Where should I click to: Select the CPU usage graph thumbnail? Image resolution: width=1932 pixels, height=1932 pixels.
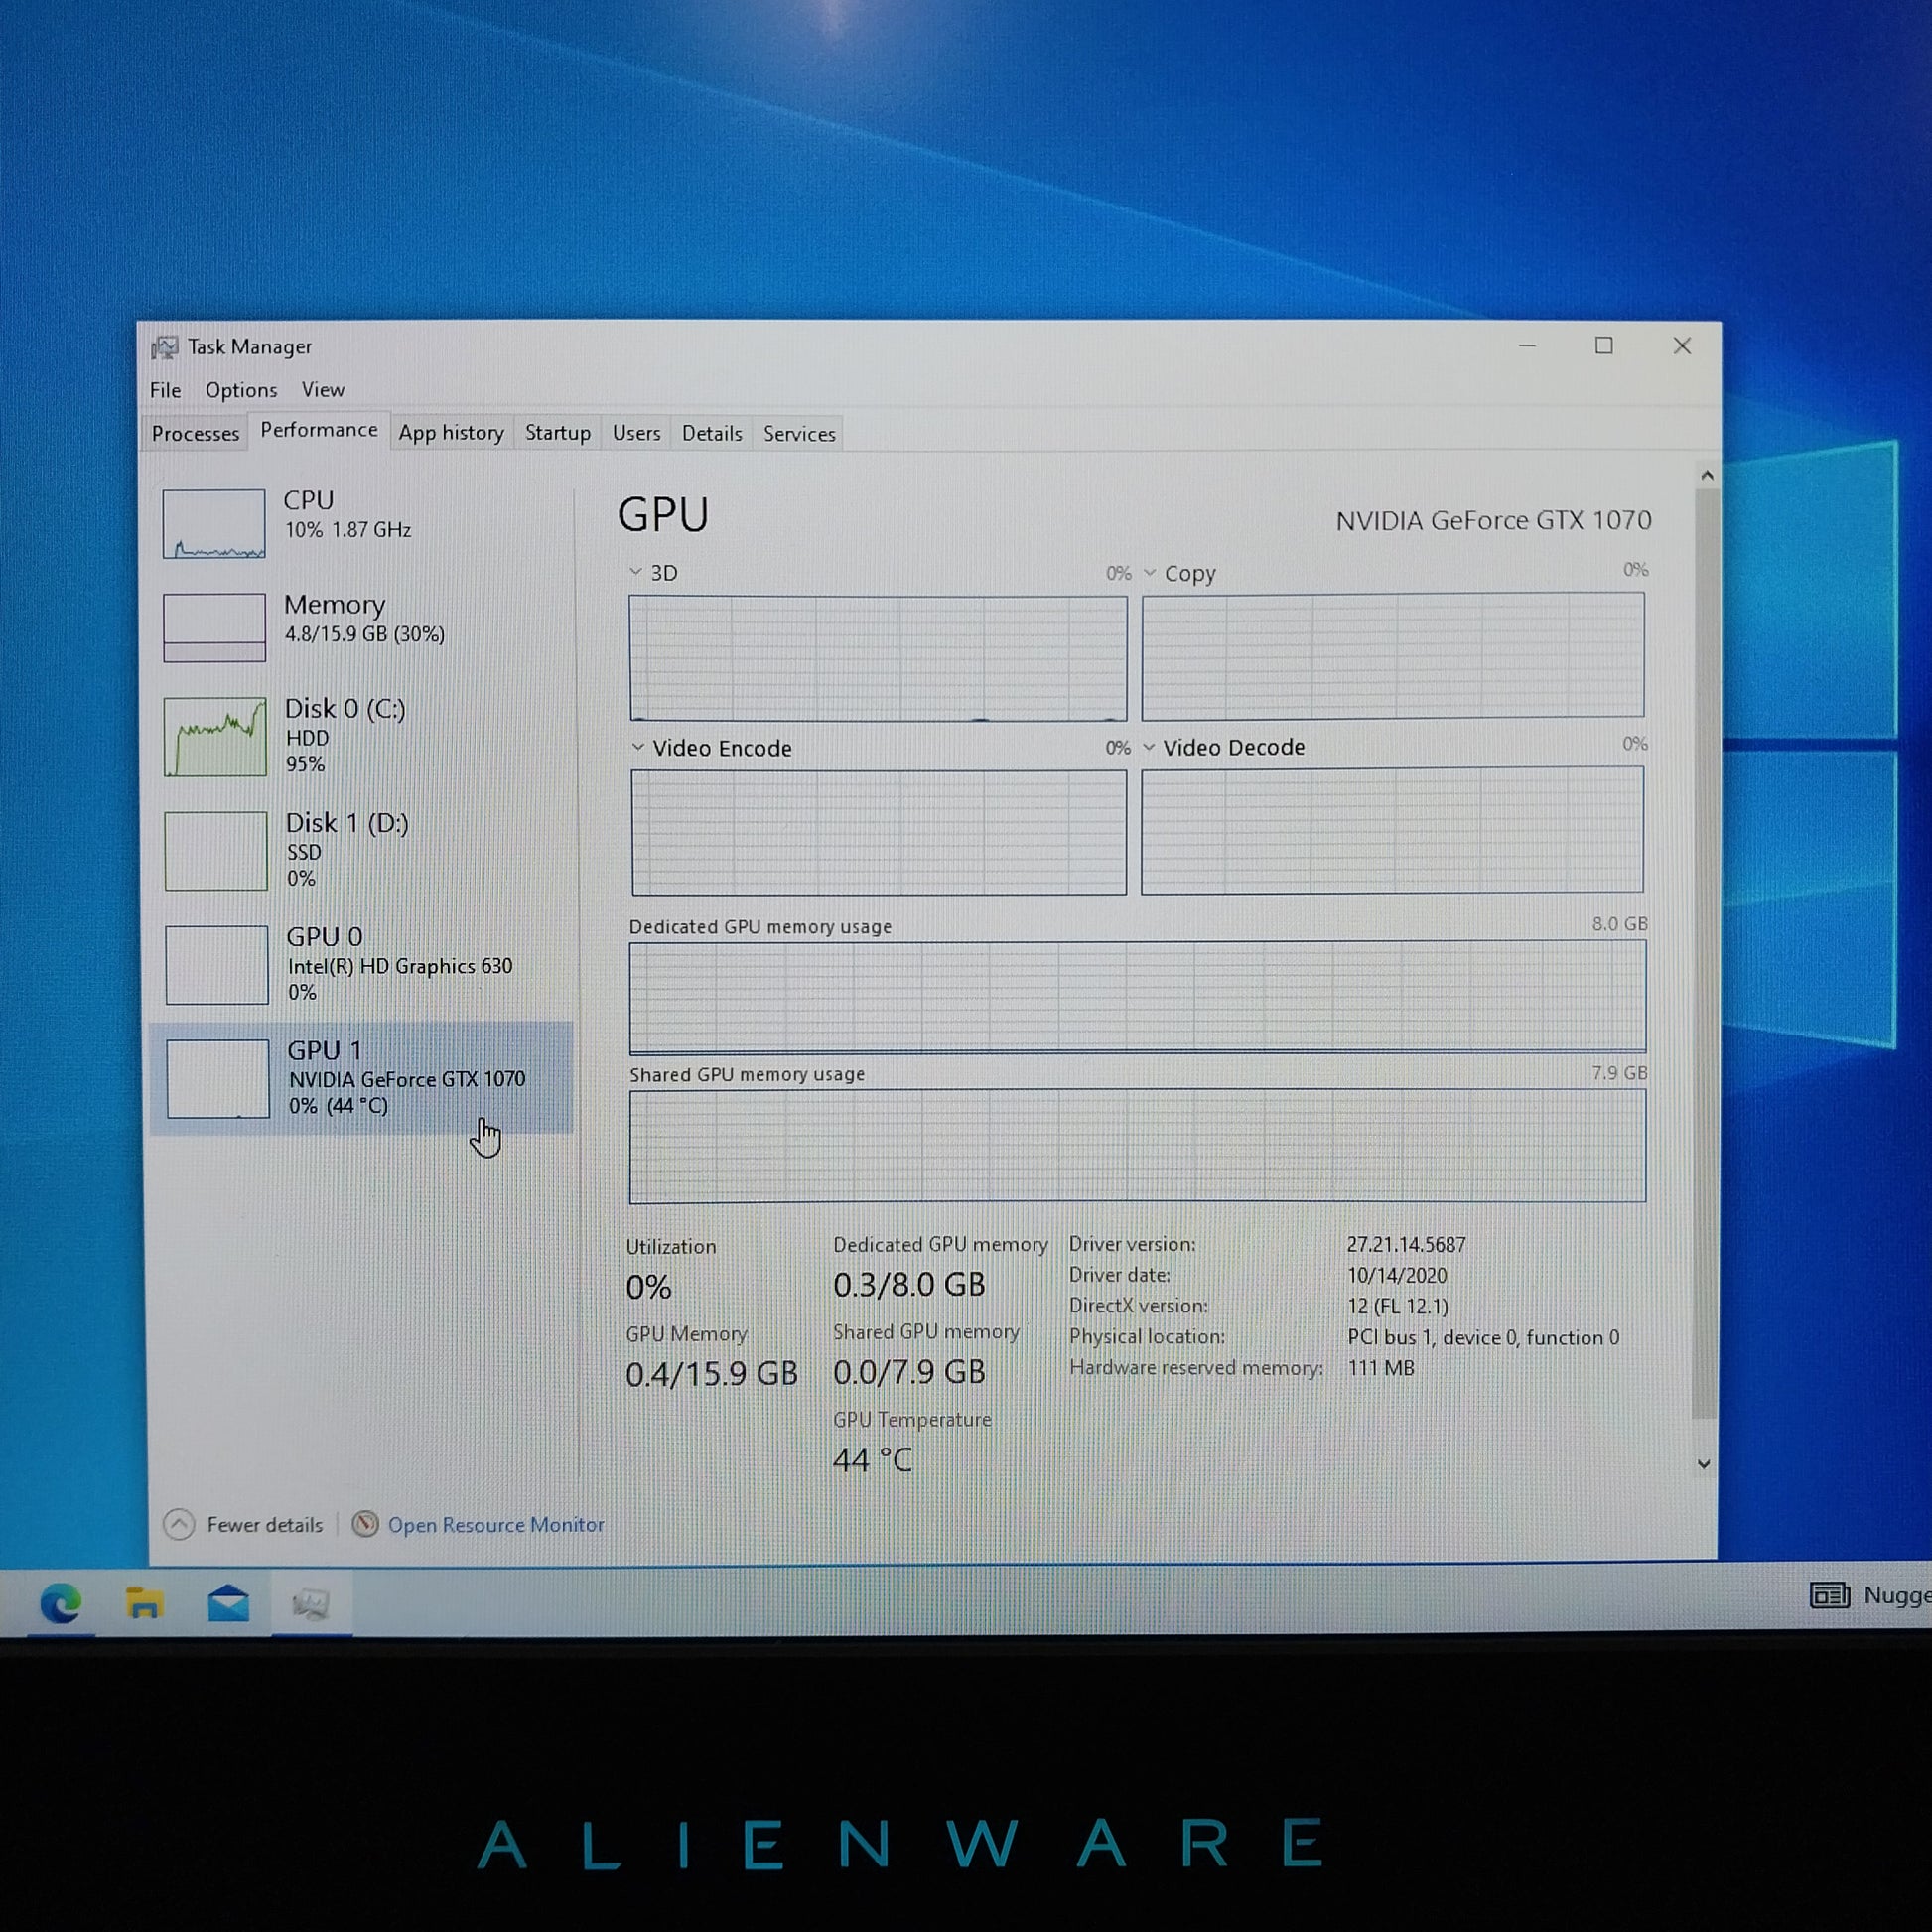pyautogui.click(x=214, y=523)
